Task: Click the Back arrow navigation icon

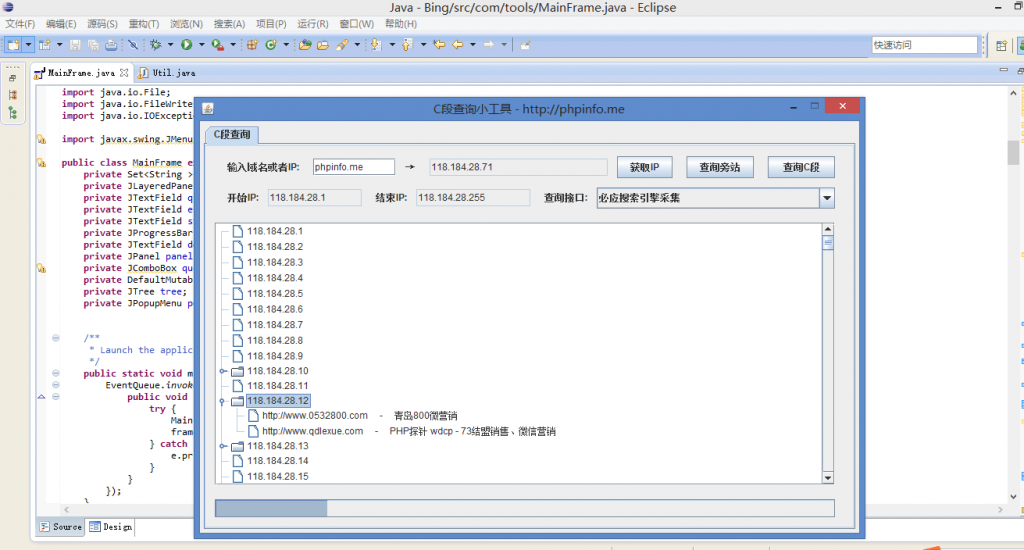Action: pos(458,45)
